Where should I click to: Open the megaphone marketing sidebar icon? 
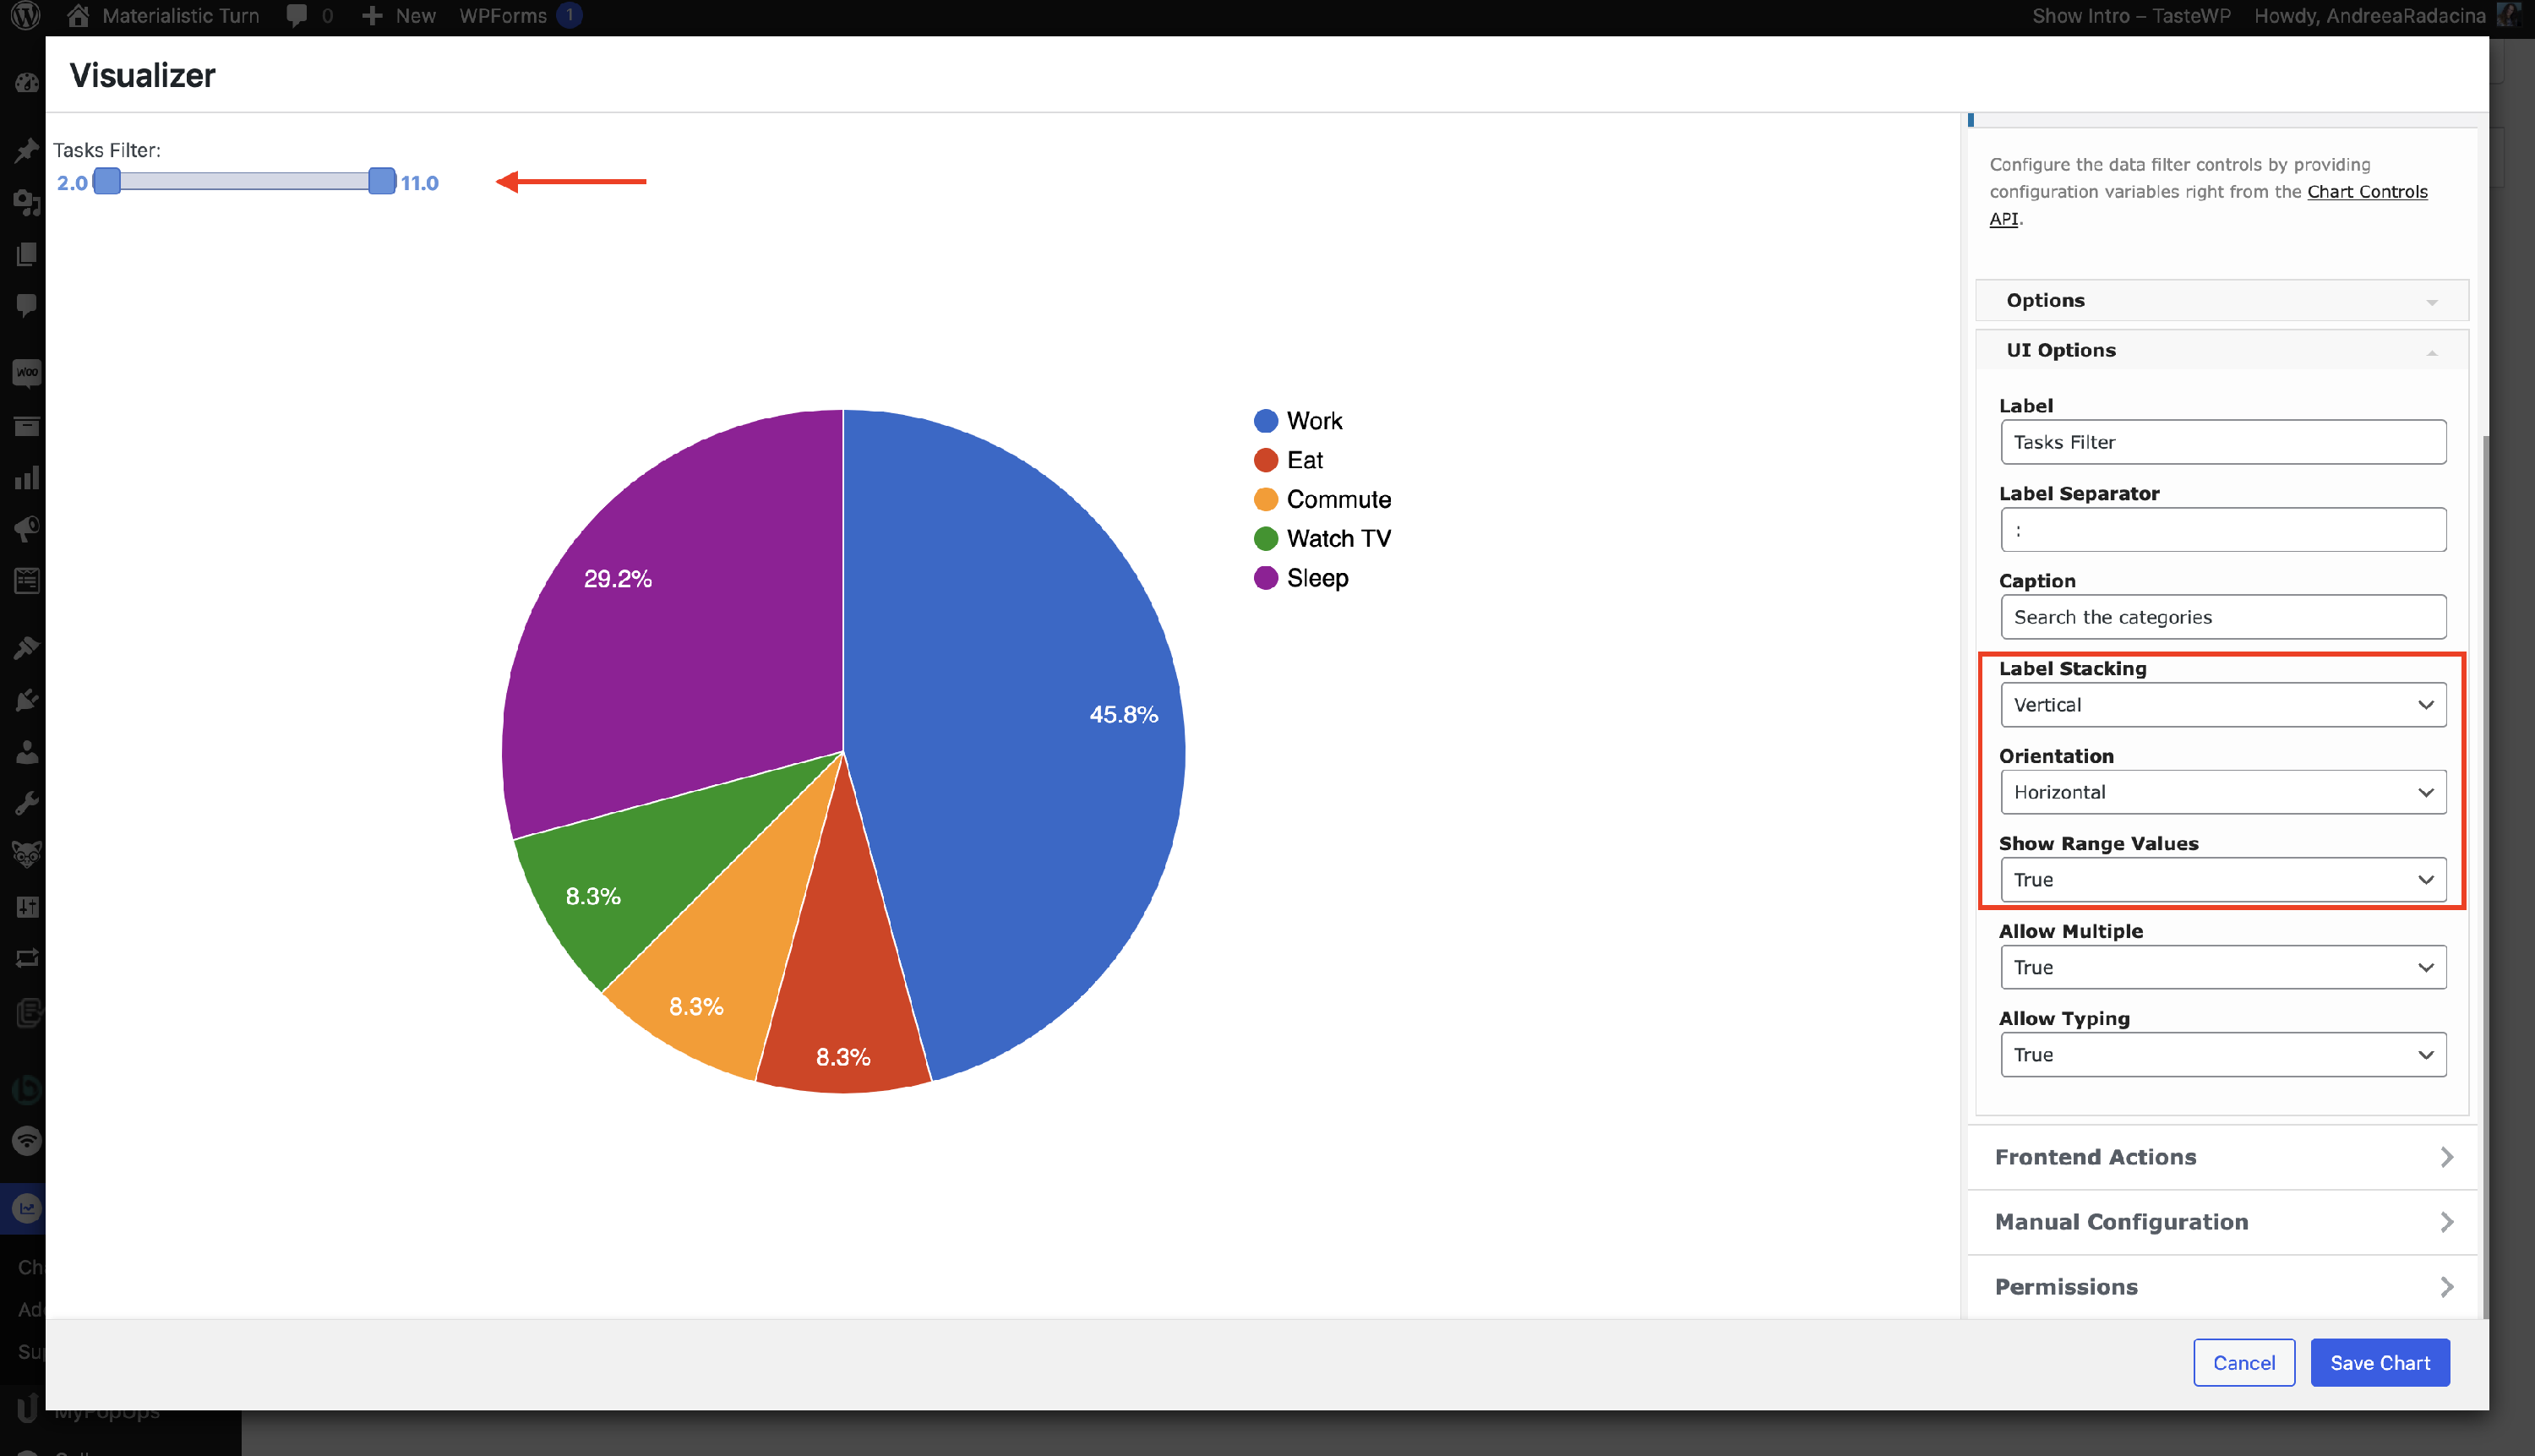click(26, 529)
